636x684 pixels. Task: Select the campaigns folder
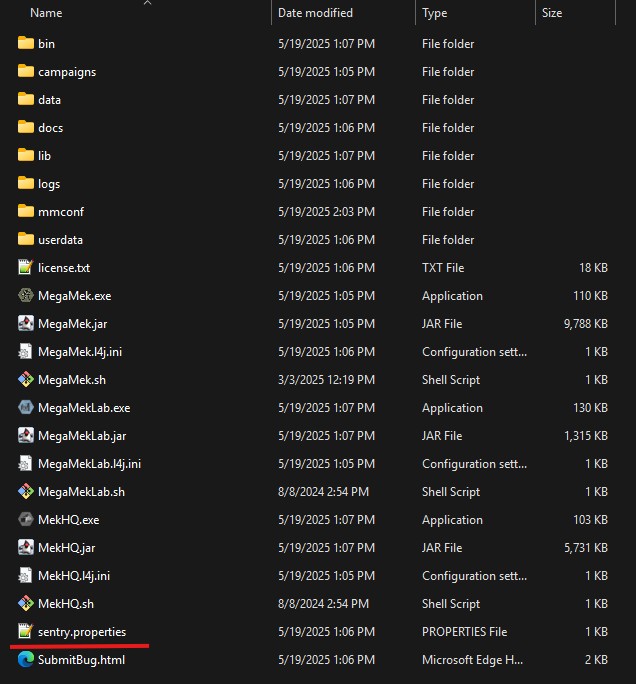click(x=66, y=72)
